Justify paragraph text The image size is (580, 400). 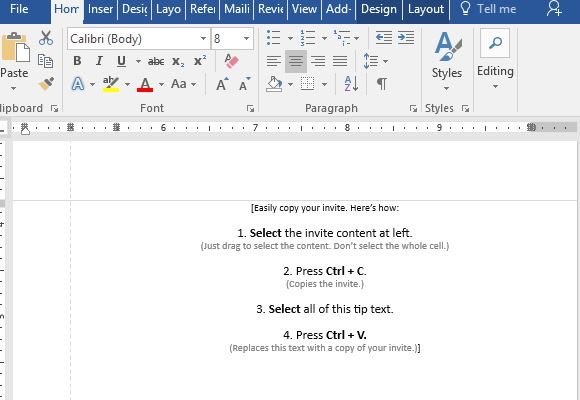(x=340, y=61)
